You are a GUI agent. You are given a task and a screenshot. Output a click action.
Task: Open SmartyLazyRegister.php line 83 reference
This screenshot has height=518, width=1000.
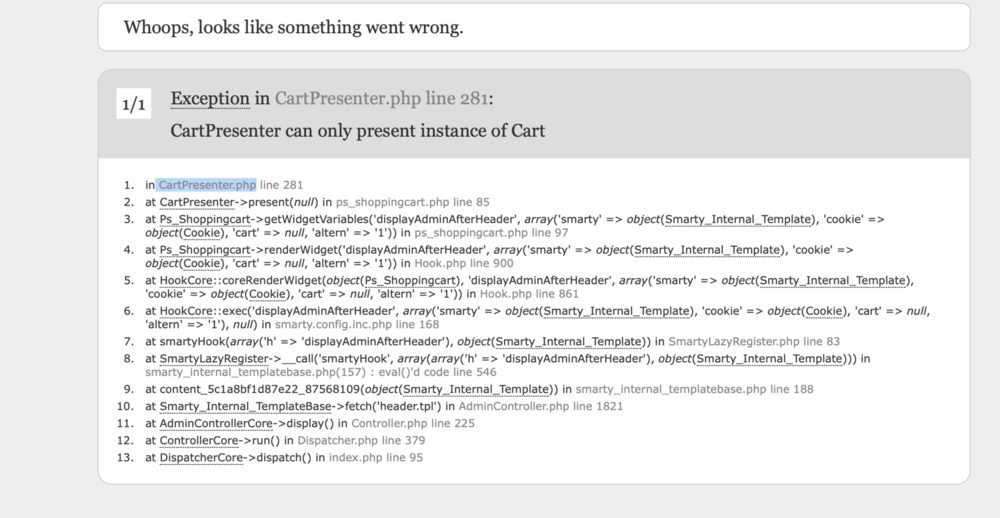tap(754, 342)
